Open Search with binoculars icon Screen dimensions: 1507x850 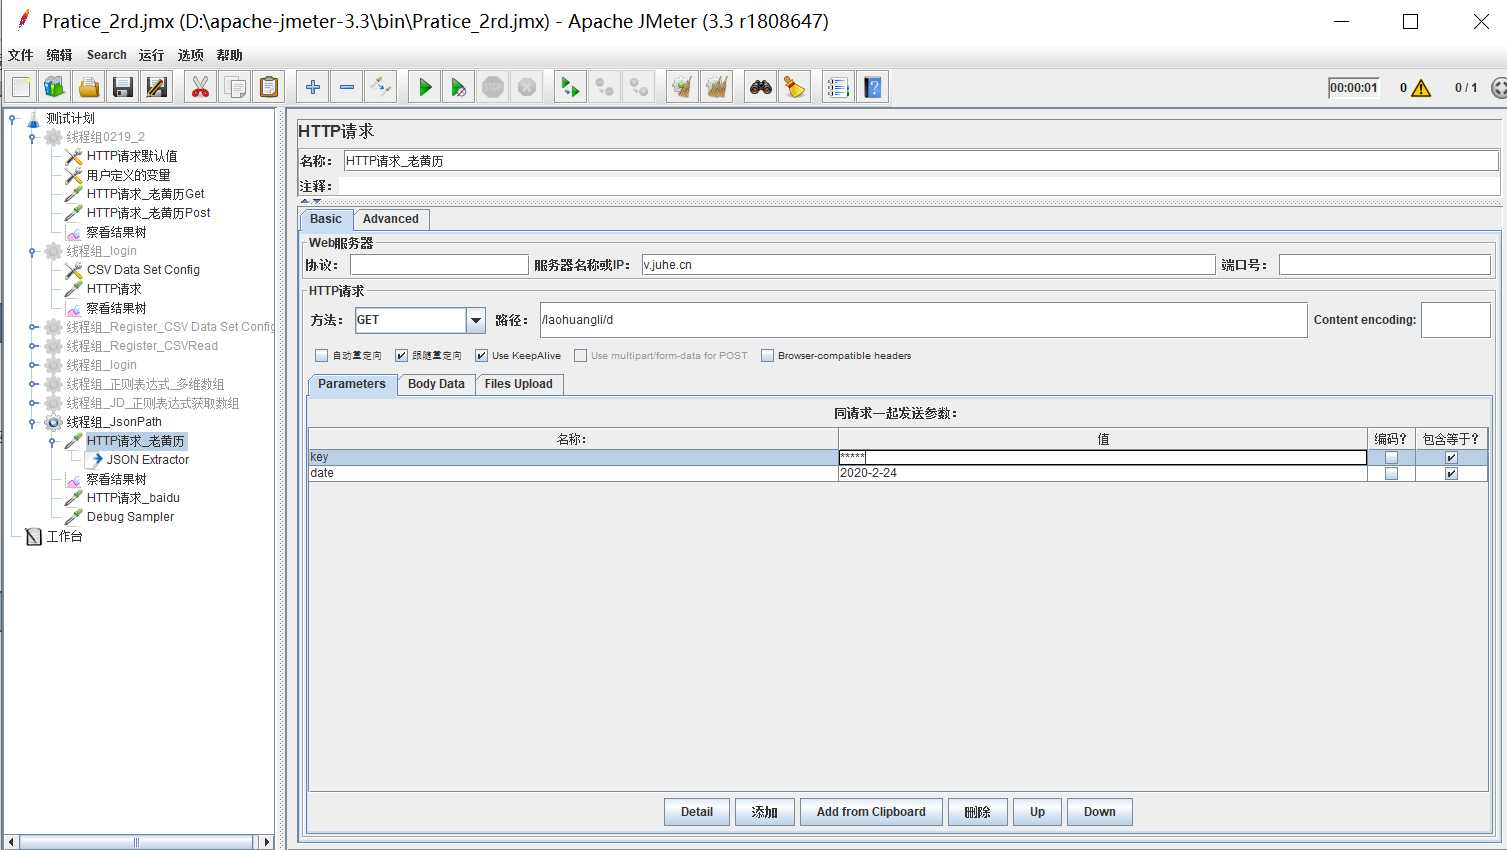pos(761,87)
